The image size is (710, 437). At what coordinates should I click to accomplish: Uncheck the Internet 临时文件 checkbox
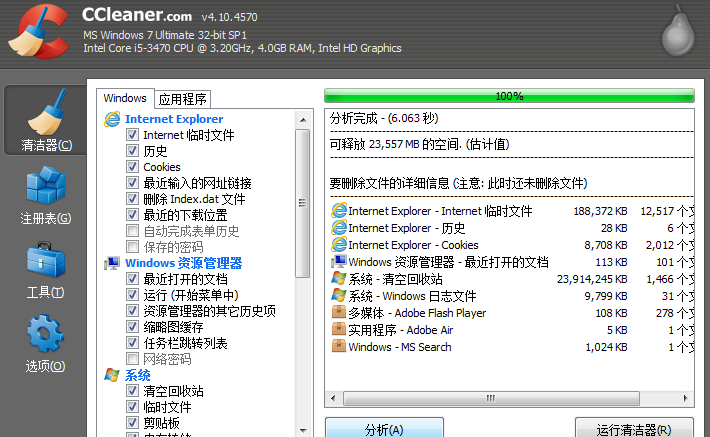[x=132, y=135]
